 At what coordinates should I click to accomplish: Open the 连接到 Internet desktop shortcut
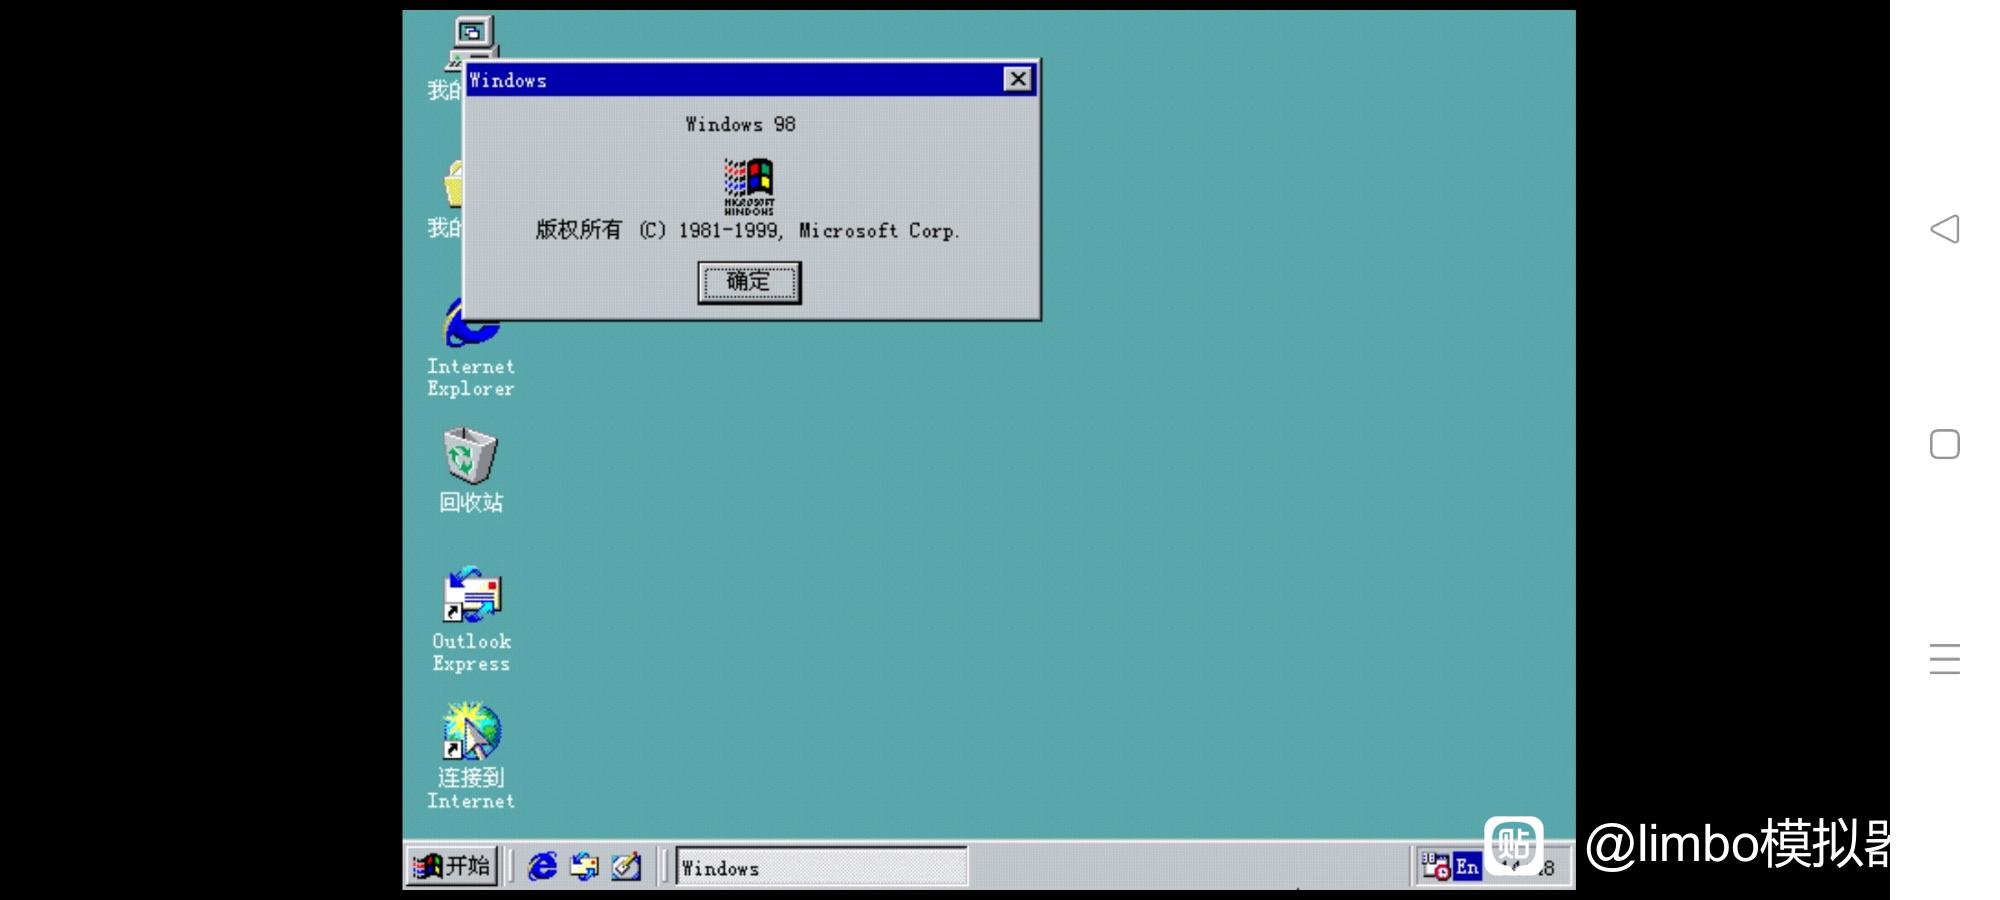471,756
